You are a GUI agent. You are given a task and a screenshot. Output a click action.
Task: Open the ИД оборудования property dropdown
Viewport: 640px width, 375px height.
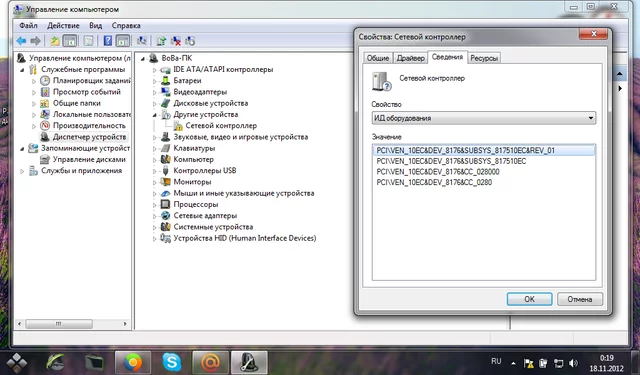484,118
